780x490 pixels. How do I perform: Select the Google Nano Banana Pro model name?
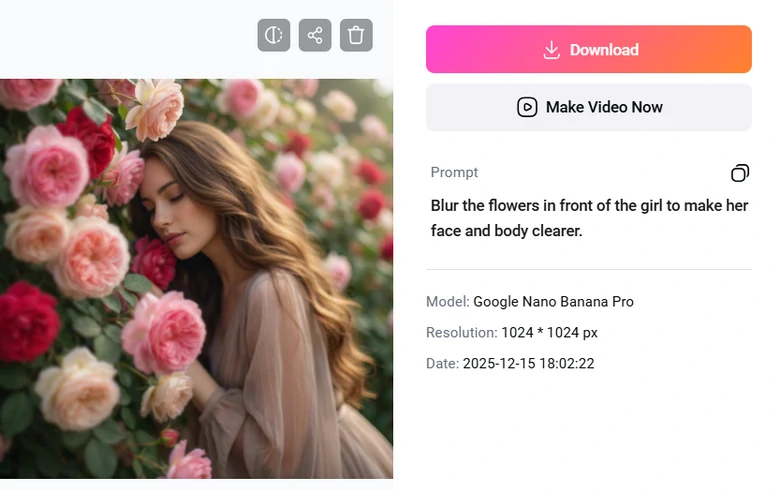(553, 302)
